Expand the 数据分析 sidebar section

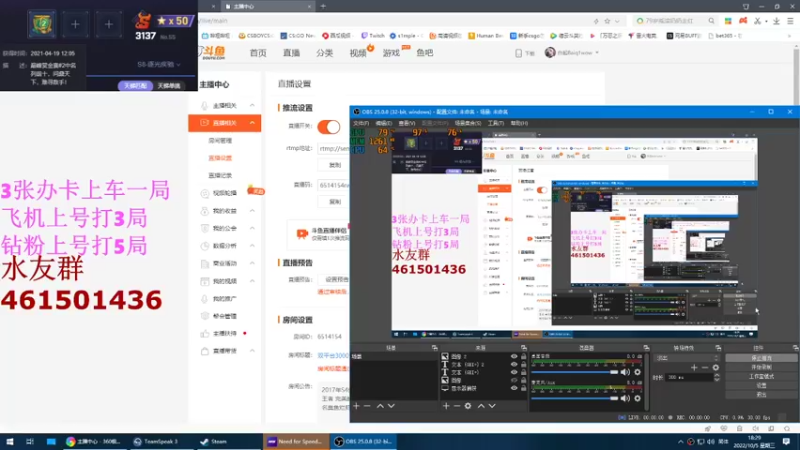[x=252, y=245]
